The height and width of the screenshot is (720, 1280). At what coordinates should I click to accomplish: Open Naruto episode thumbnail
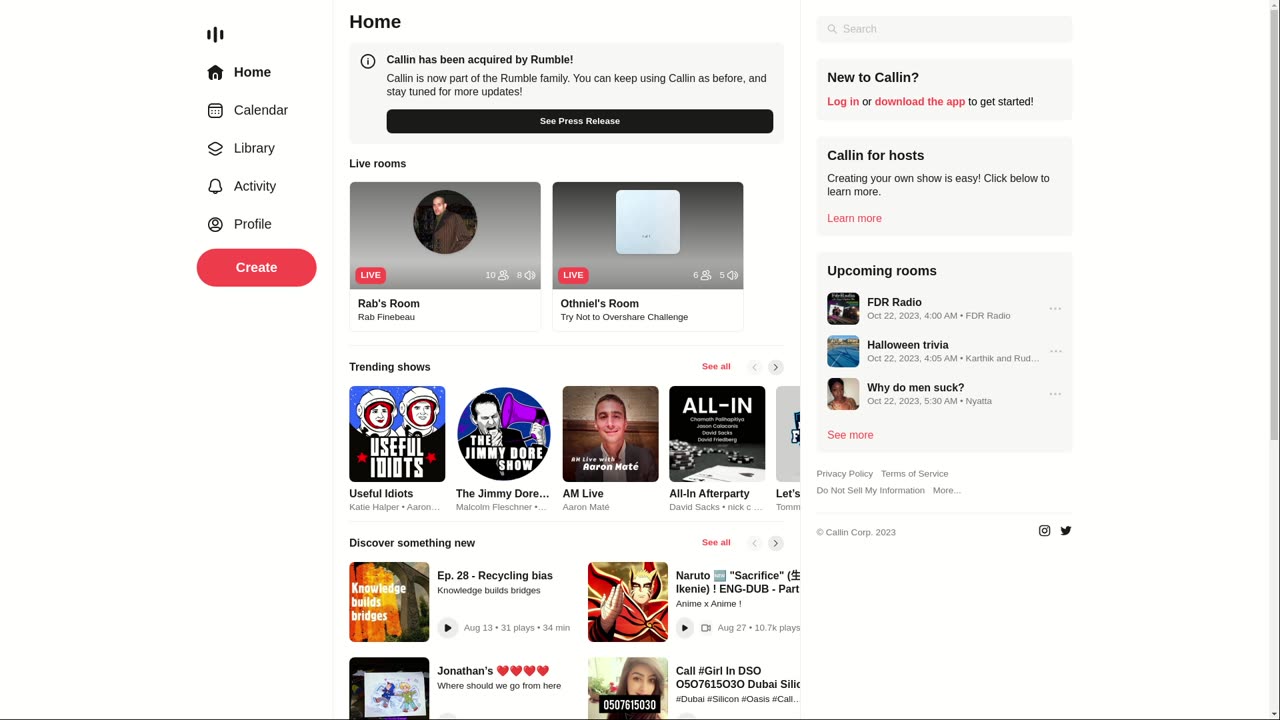[x=628, y=602]
